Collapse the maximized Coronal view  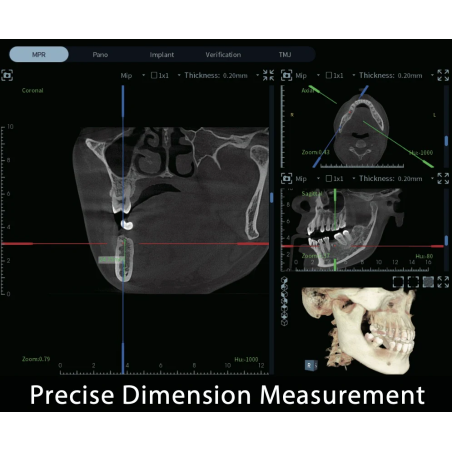point(268,75)
